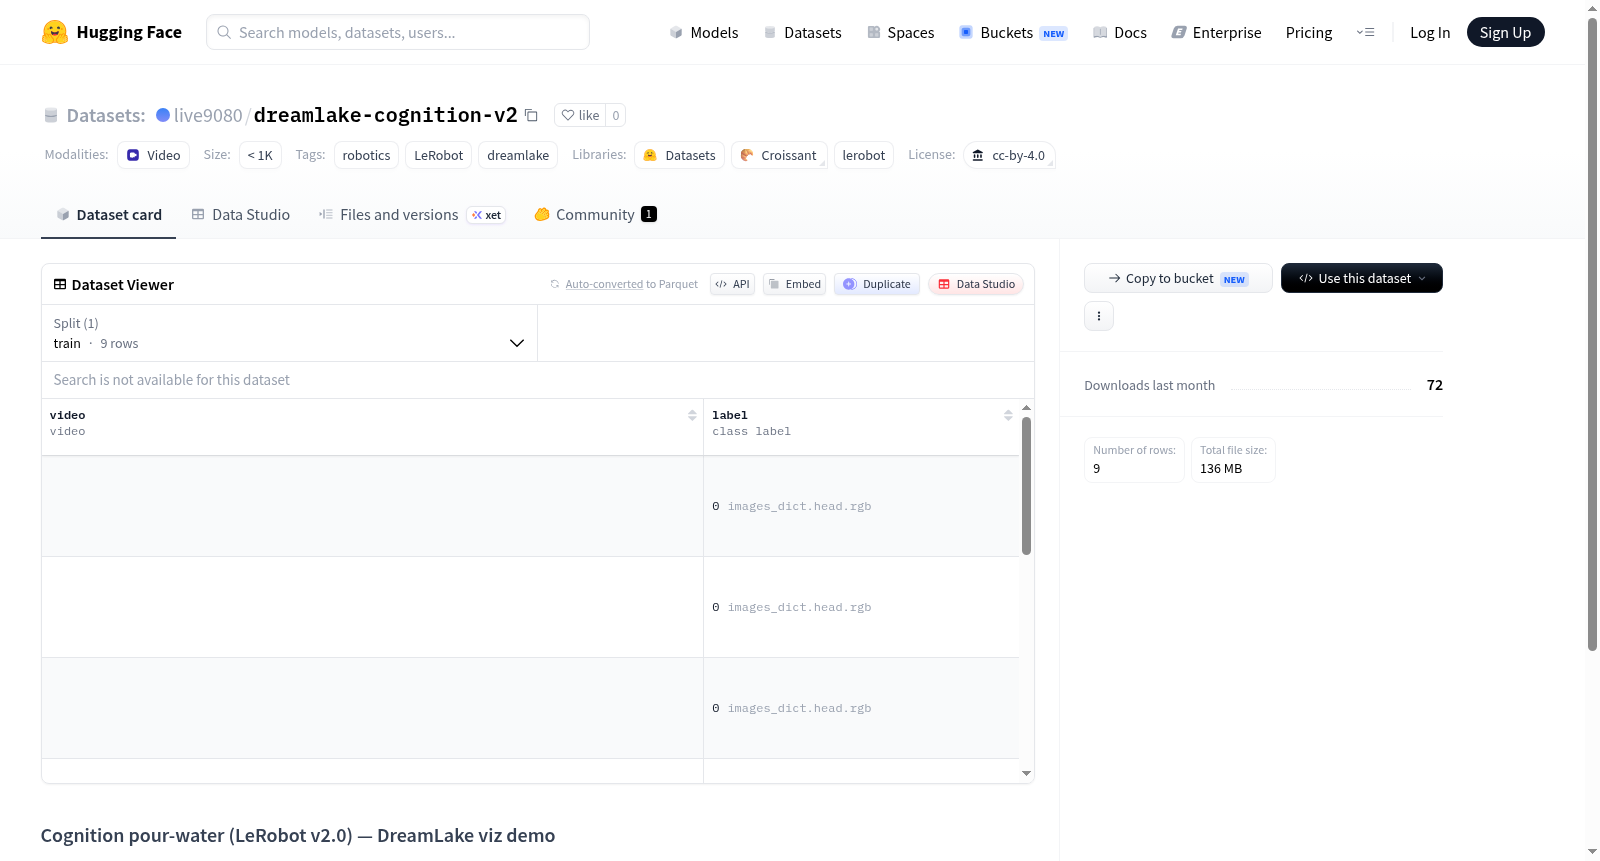This screenshot has height=861, width=1600.
Task: Click the Datasets library tag
Action: click(680, 155)
